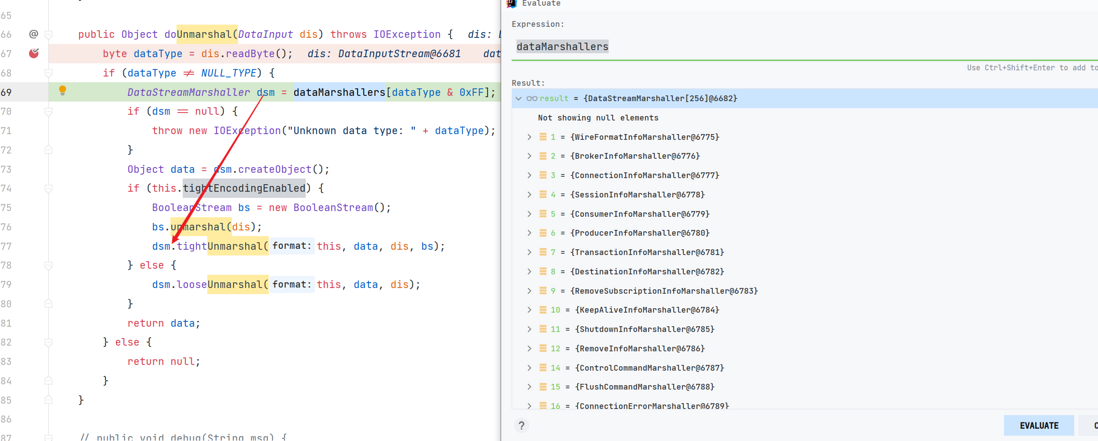This screenshot has width=1098, height=441.
Task: Expand the TransactionInfoMarshaller@6781 entry
Action: tap(530, 252)
